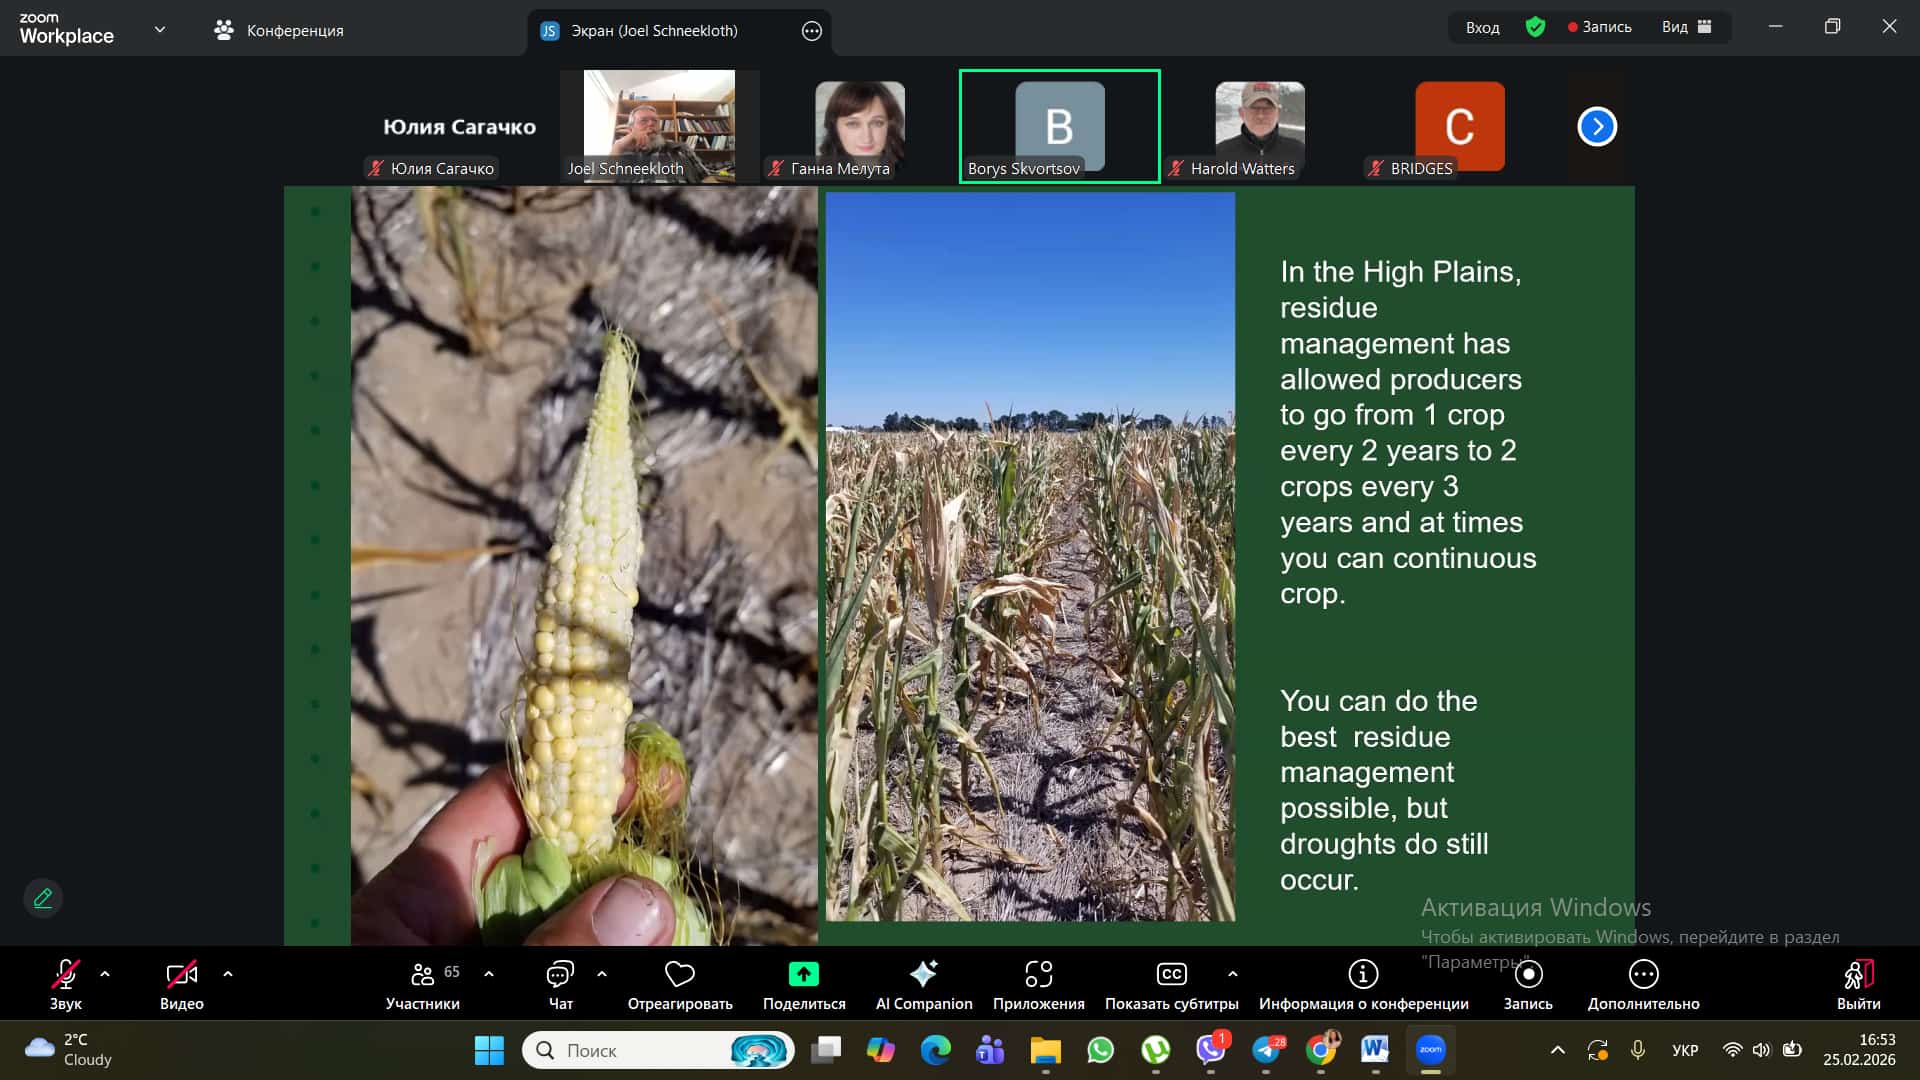Open the Participants (Участники) list

[x=423, y=975]
